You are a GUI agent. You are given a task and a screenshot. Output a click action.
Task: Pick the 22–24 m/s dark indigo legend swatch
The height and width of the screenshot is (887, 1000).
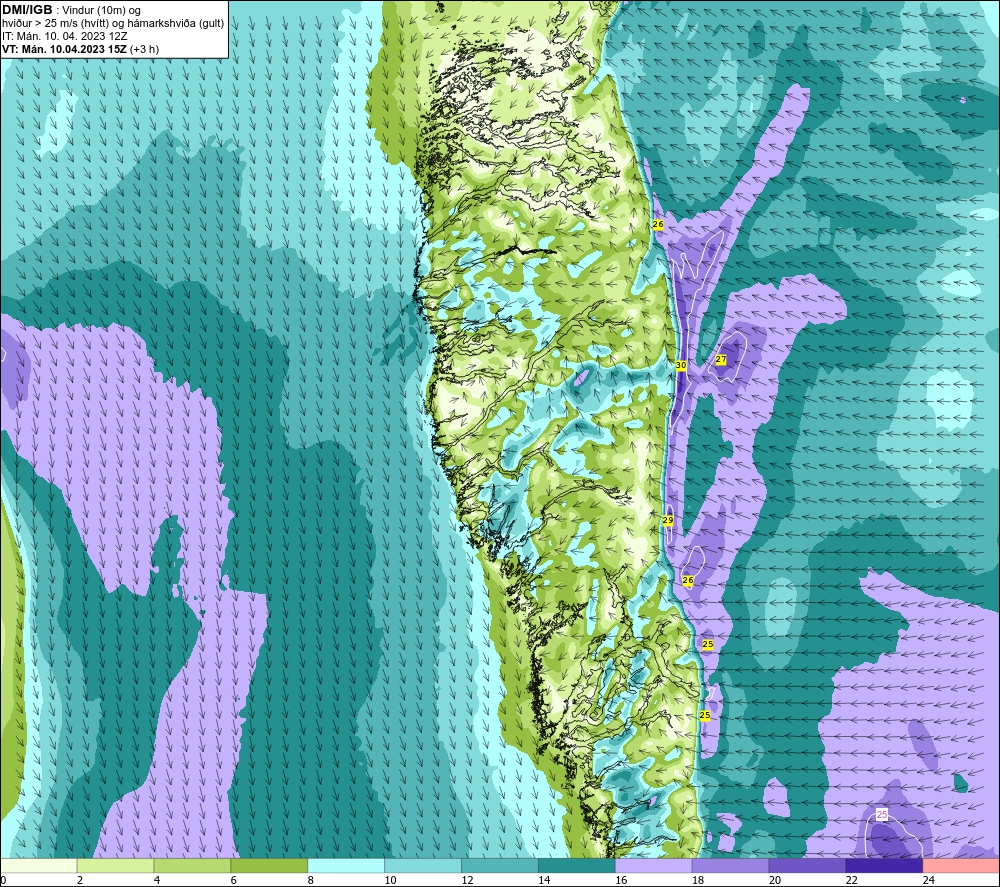tap(884, 865)
